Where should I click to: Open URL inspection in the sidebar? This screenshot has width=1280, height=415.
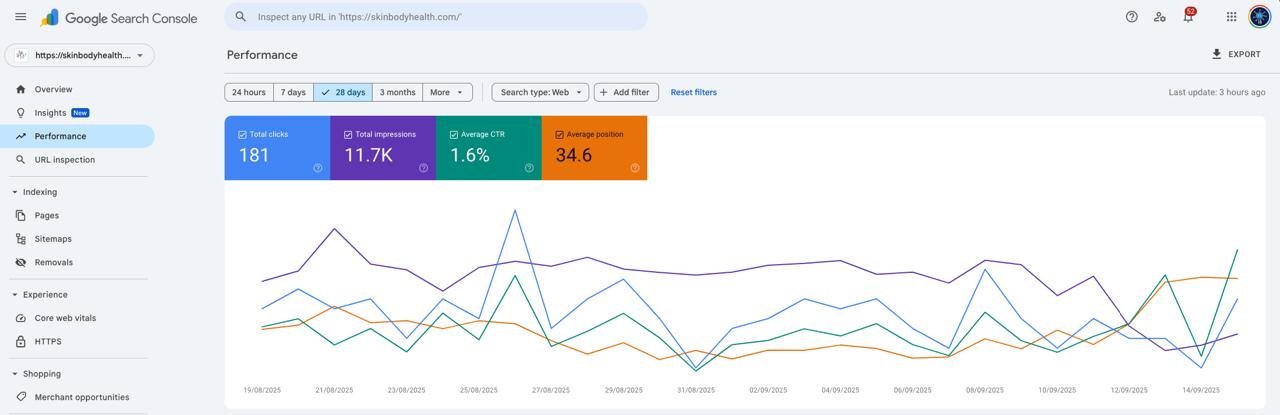(x=64, y=160)
